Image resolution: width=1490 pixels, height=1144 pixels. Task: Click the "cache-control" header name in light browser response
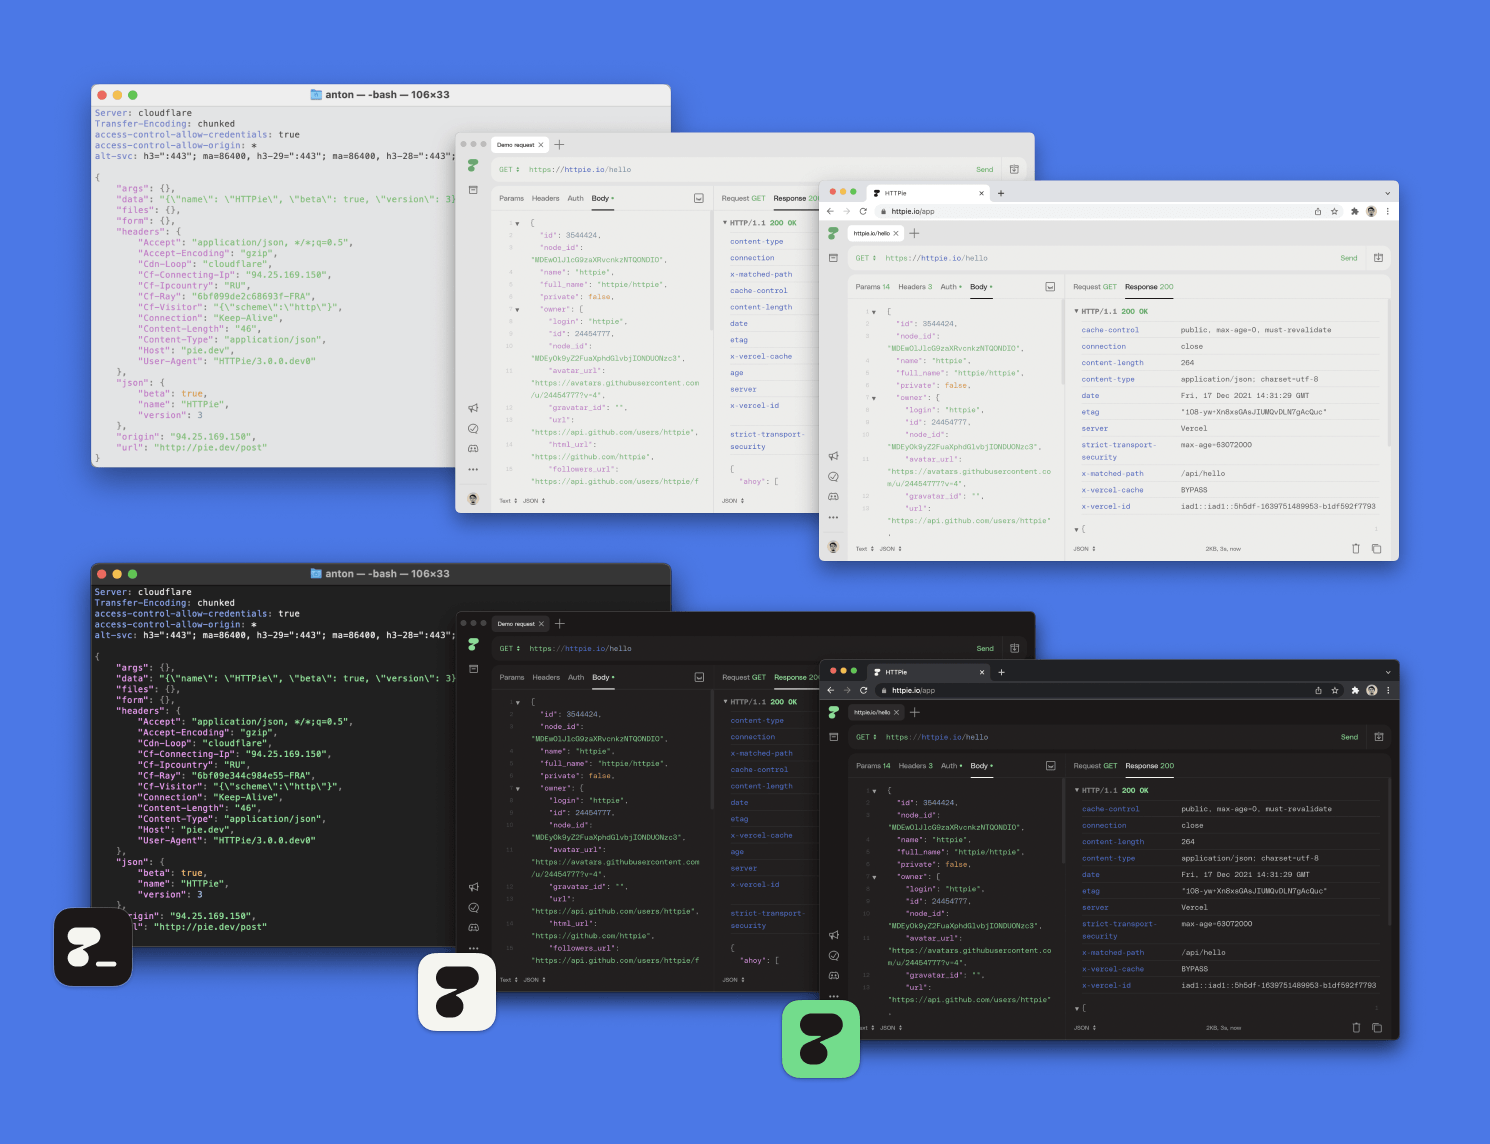[x=1110, y=330]
